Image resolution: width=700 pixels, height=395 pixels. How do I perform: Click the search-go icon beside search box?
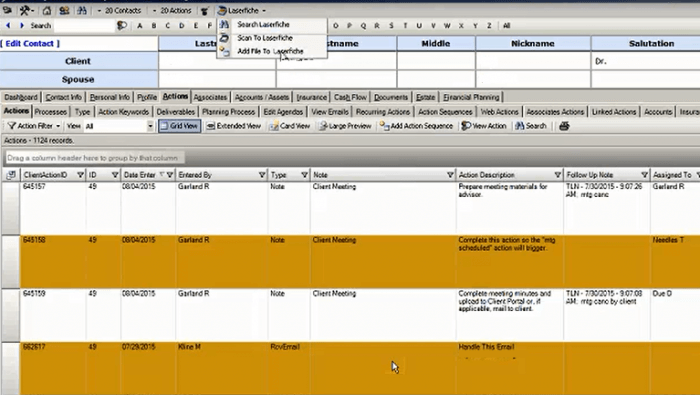click(x=121, y=26)
